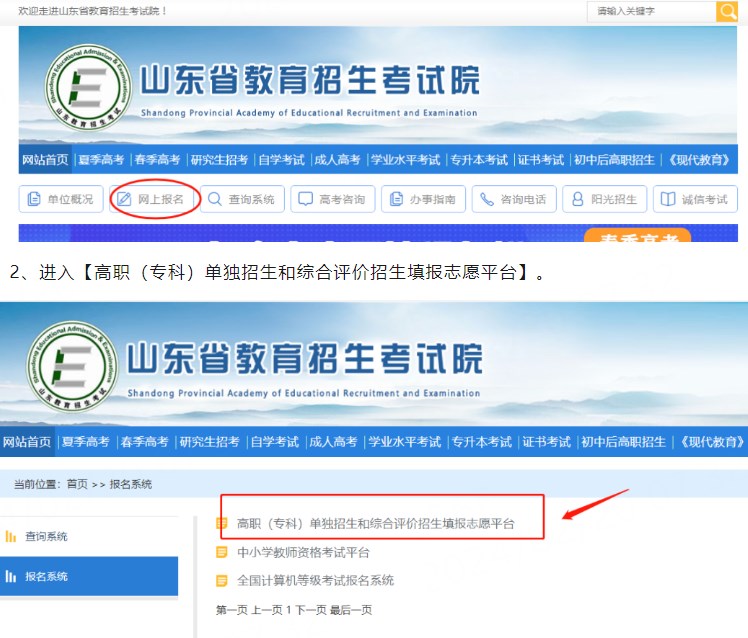Select 报名系统 in left sidebar
Viewport: 748px width, 638px height.
(89, 576)
